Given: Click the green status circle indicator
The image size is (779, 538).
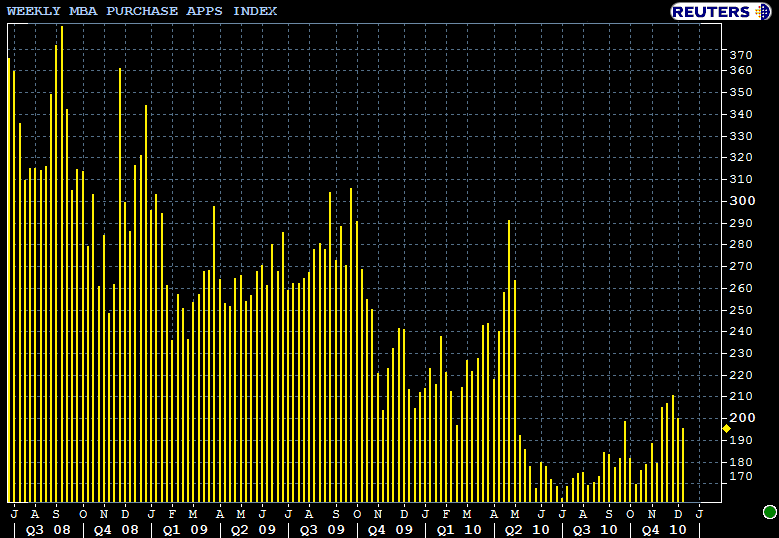Looking at the screenshot, I should 769,512.
